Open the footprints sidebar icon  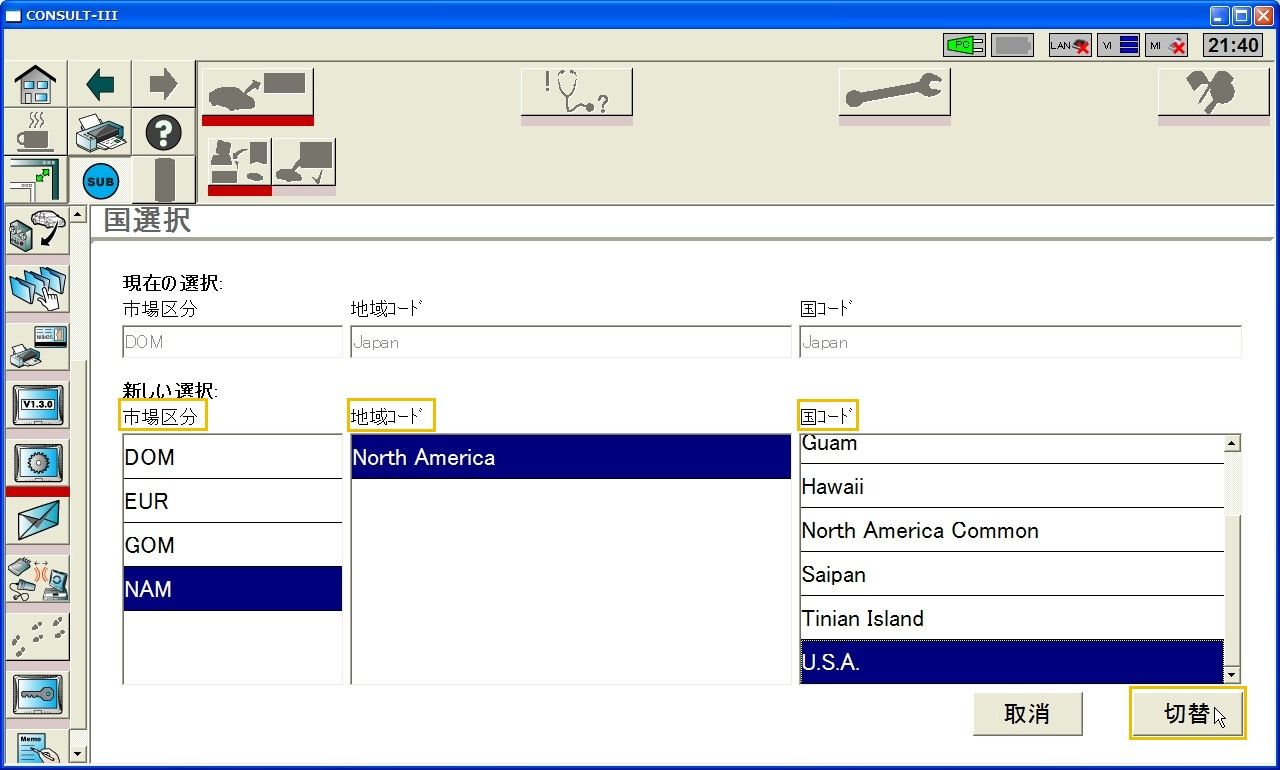pyautogui.click(x=38, y=637)
